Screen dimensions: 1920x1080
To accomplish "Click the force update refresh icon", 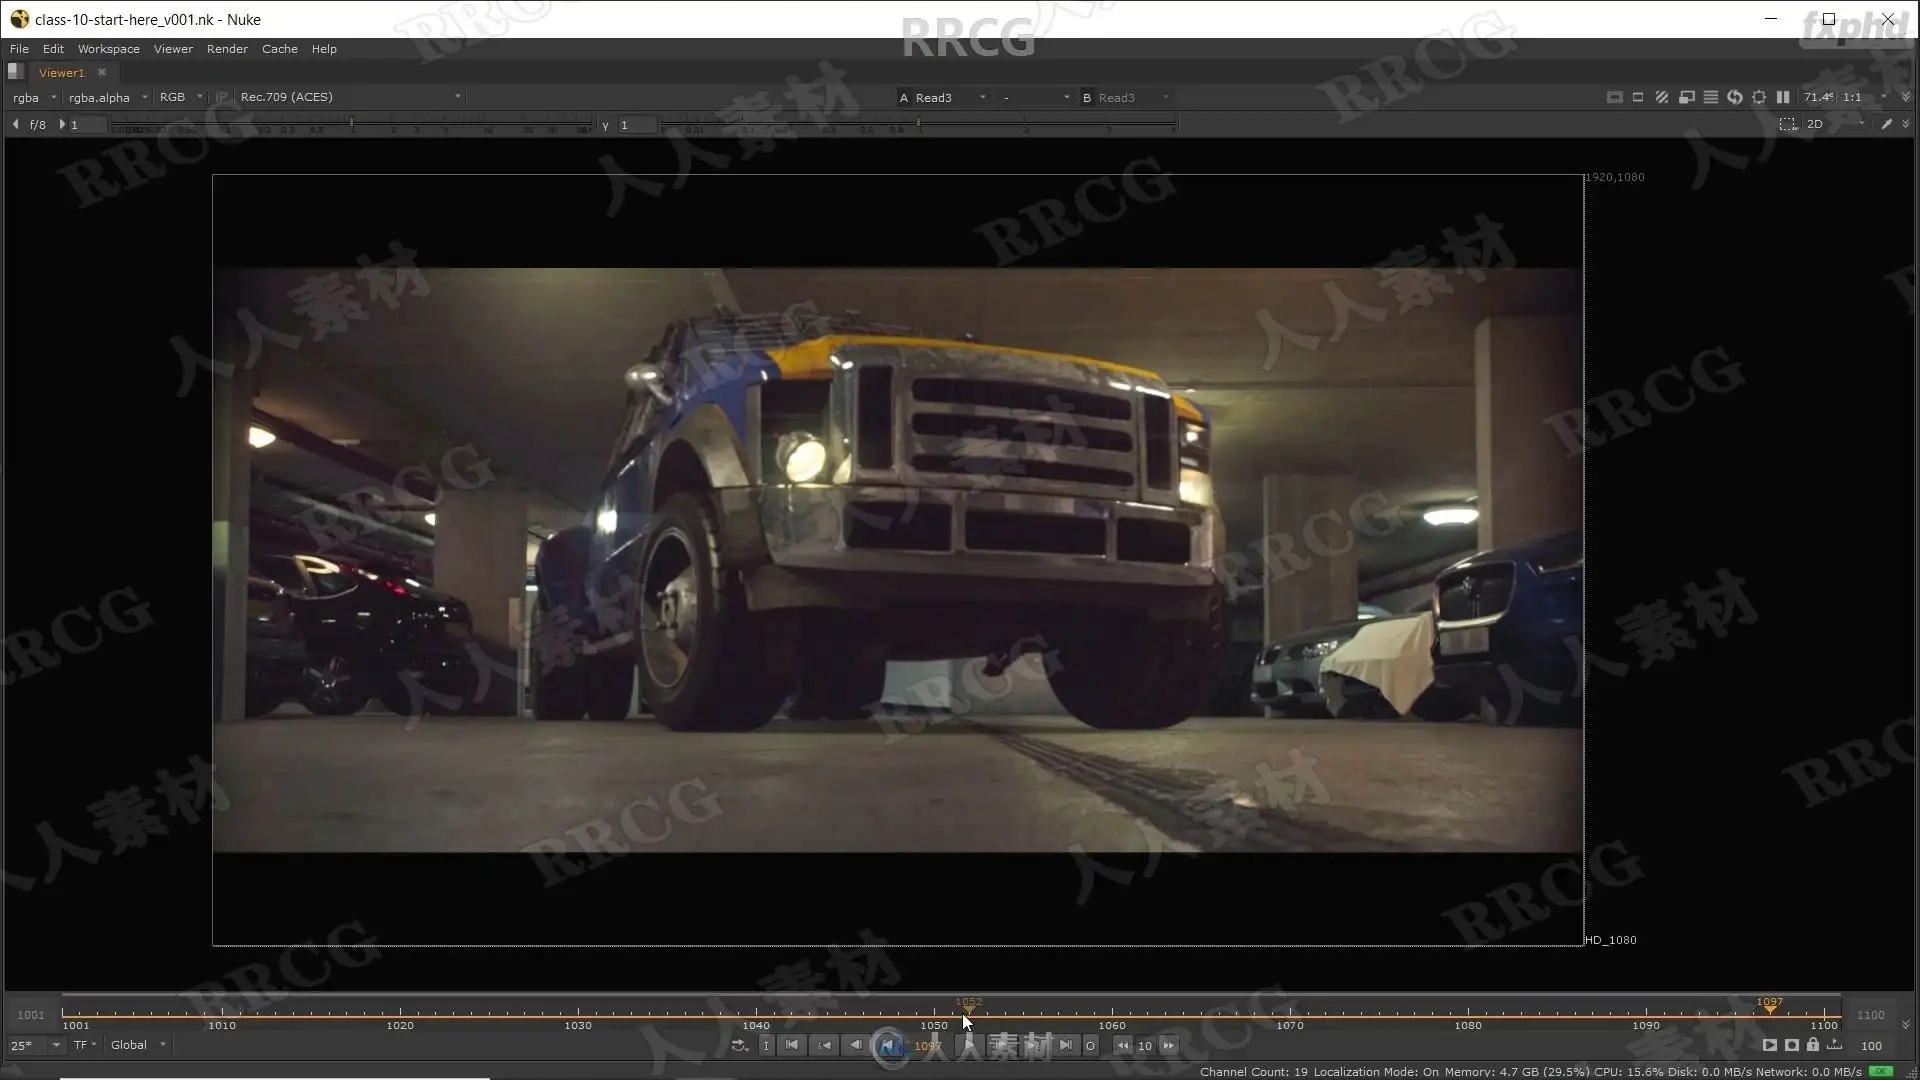I will (1735, 98).
